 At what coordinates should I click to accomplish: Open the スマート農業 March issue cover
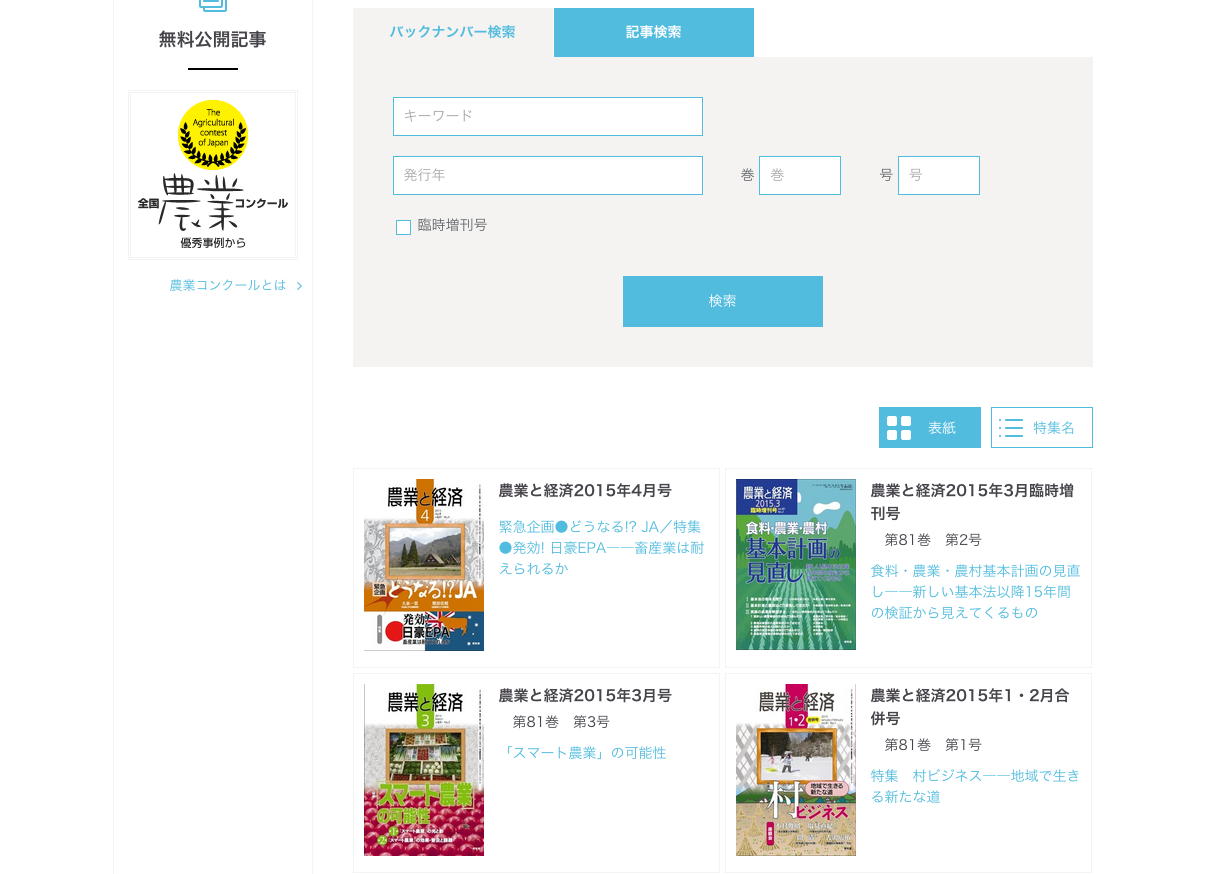coord(424,769)
